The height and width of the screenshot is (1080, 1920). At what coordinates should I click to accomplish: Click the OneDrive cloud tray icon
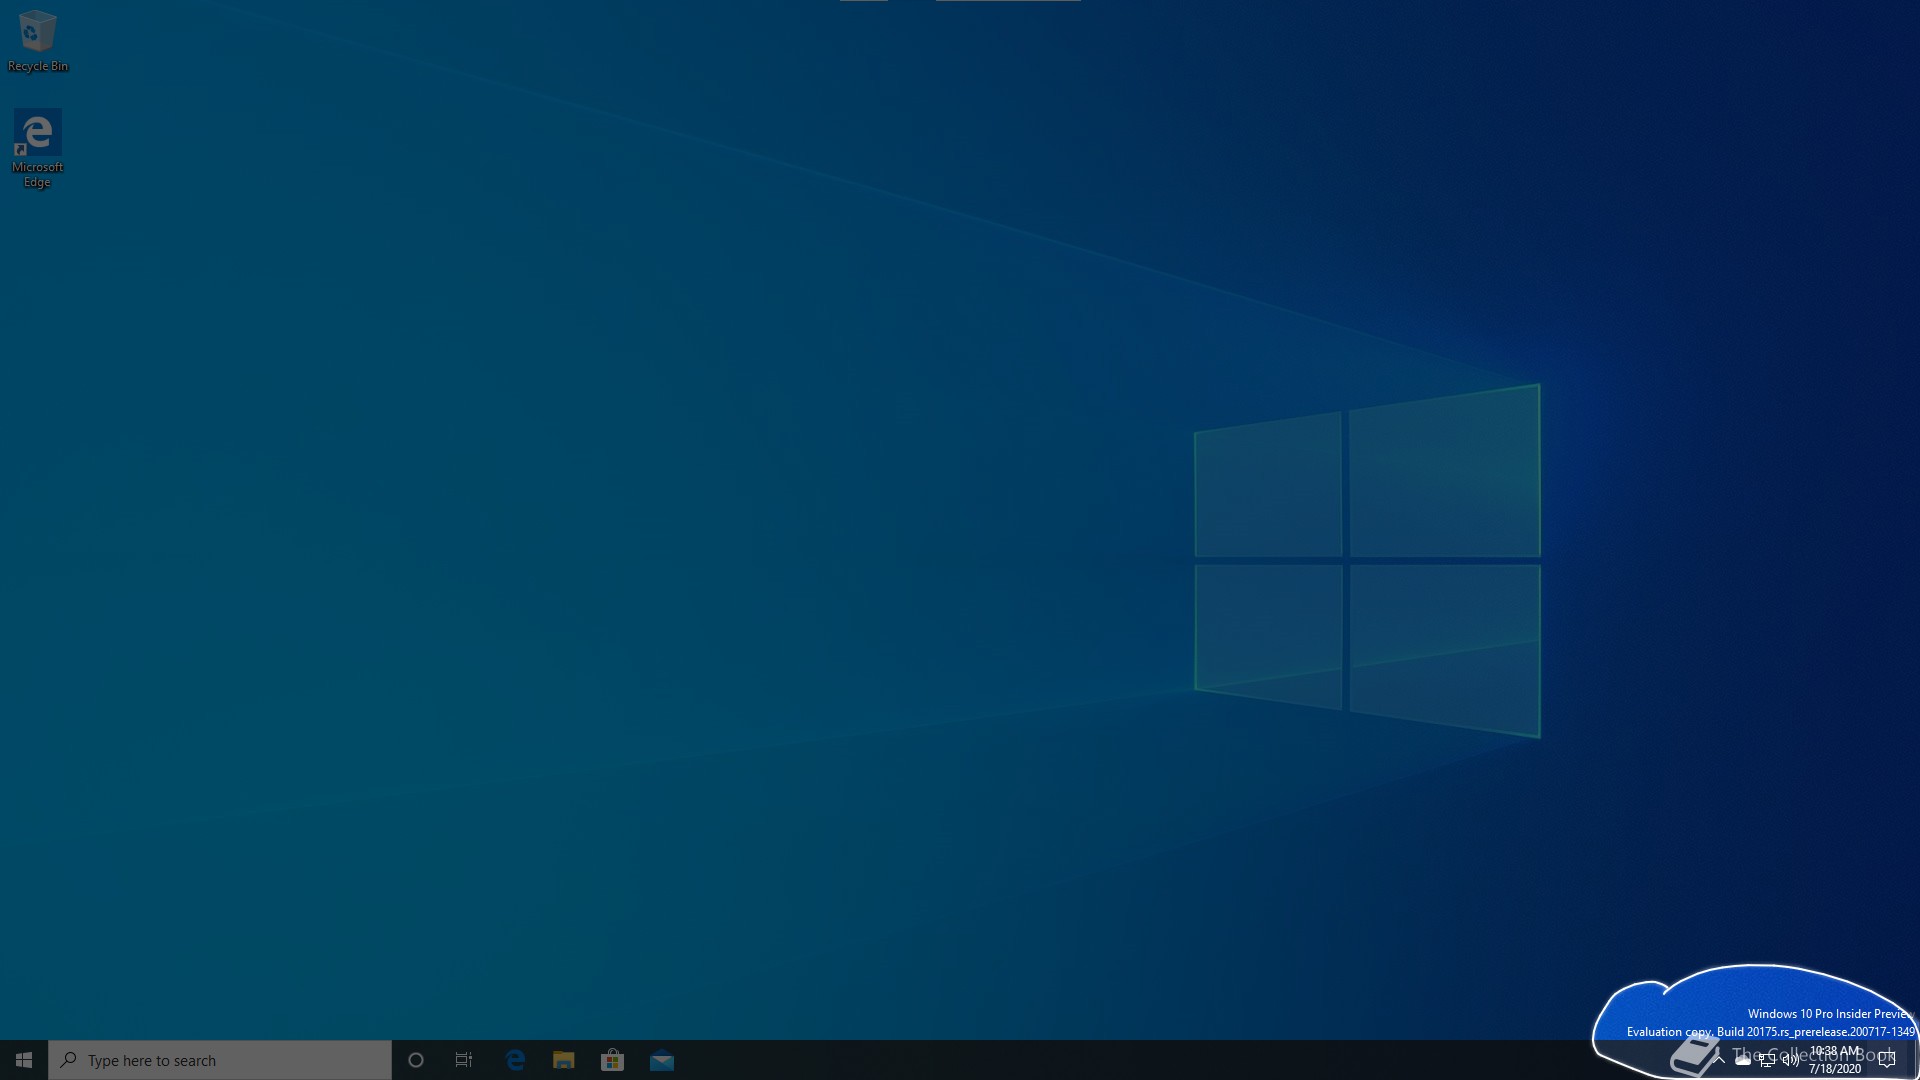[1743, 1060]
